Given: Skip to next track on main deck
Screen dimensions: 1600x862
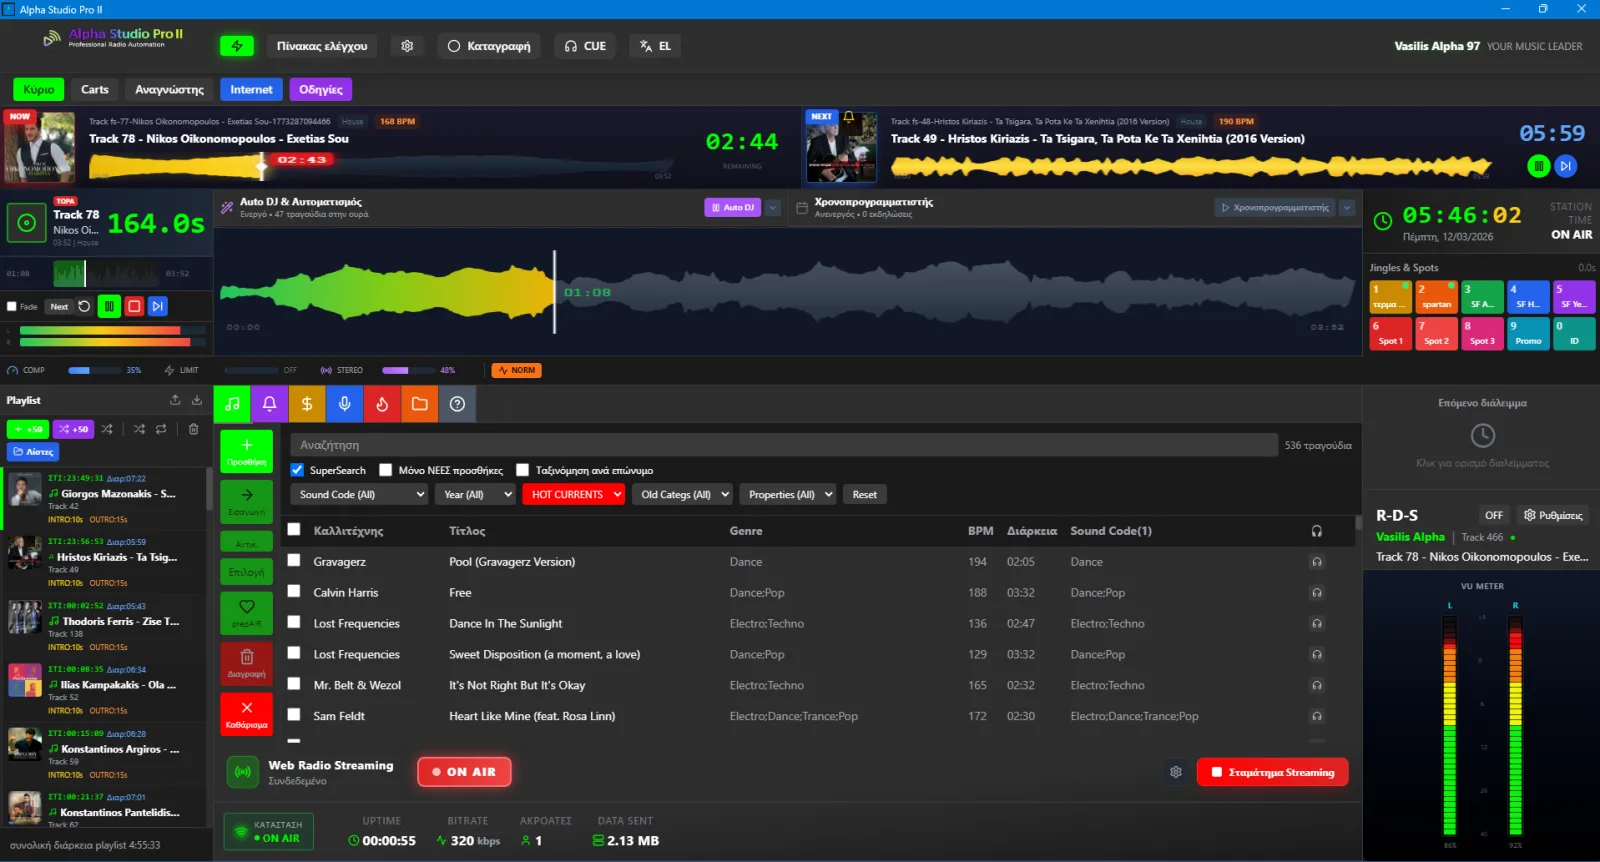Looking at the screenshot, I should coord(158,306).
